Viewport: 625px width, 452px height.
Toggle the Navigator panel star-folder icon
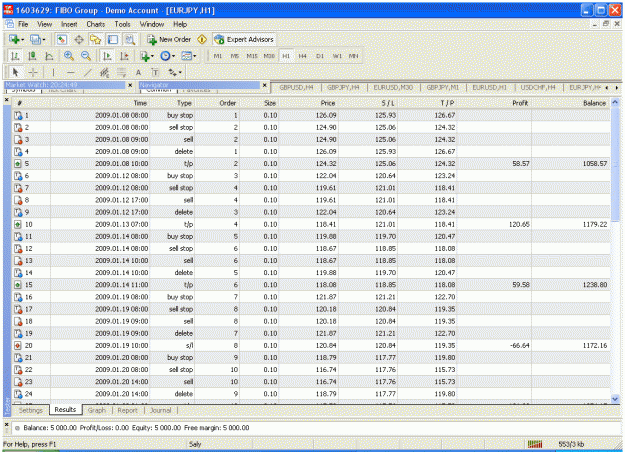96,39
